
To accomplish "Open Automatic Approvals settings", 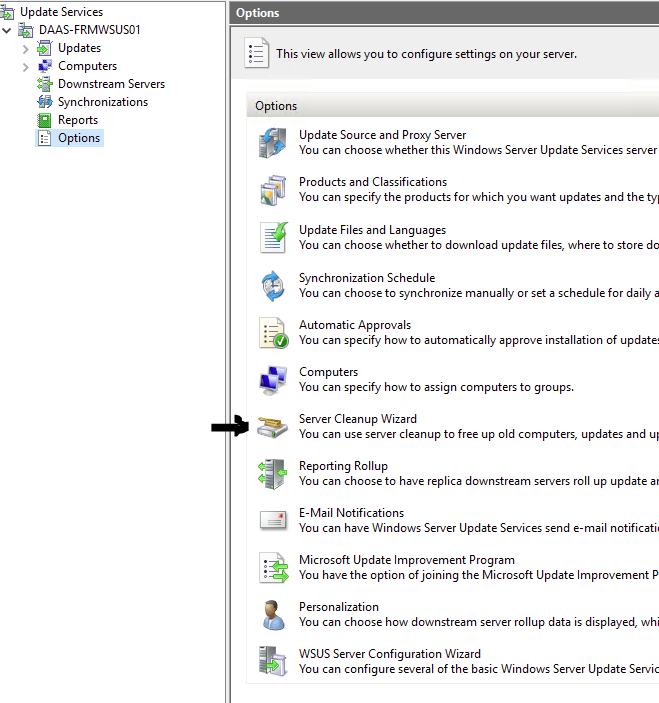I will coord(355,325).
